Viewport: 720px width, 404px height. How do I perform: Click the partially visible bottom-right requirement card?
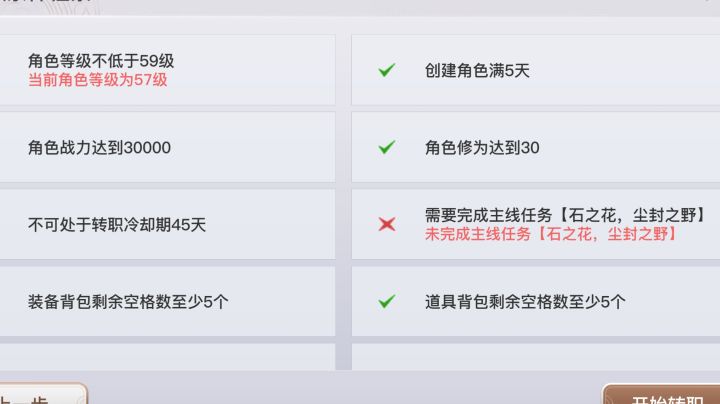pyautogui.click(x=535, y=357)
